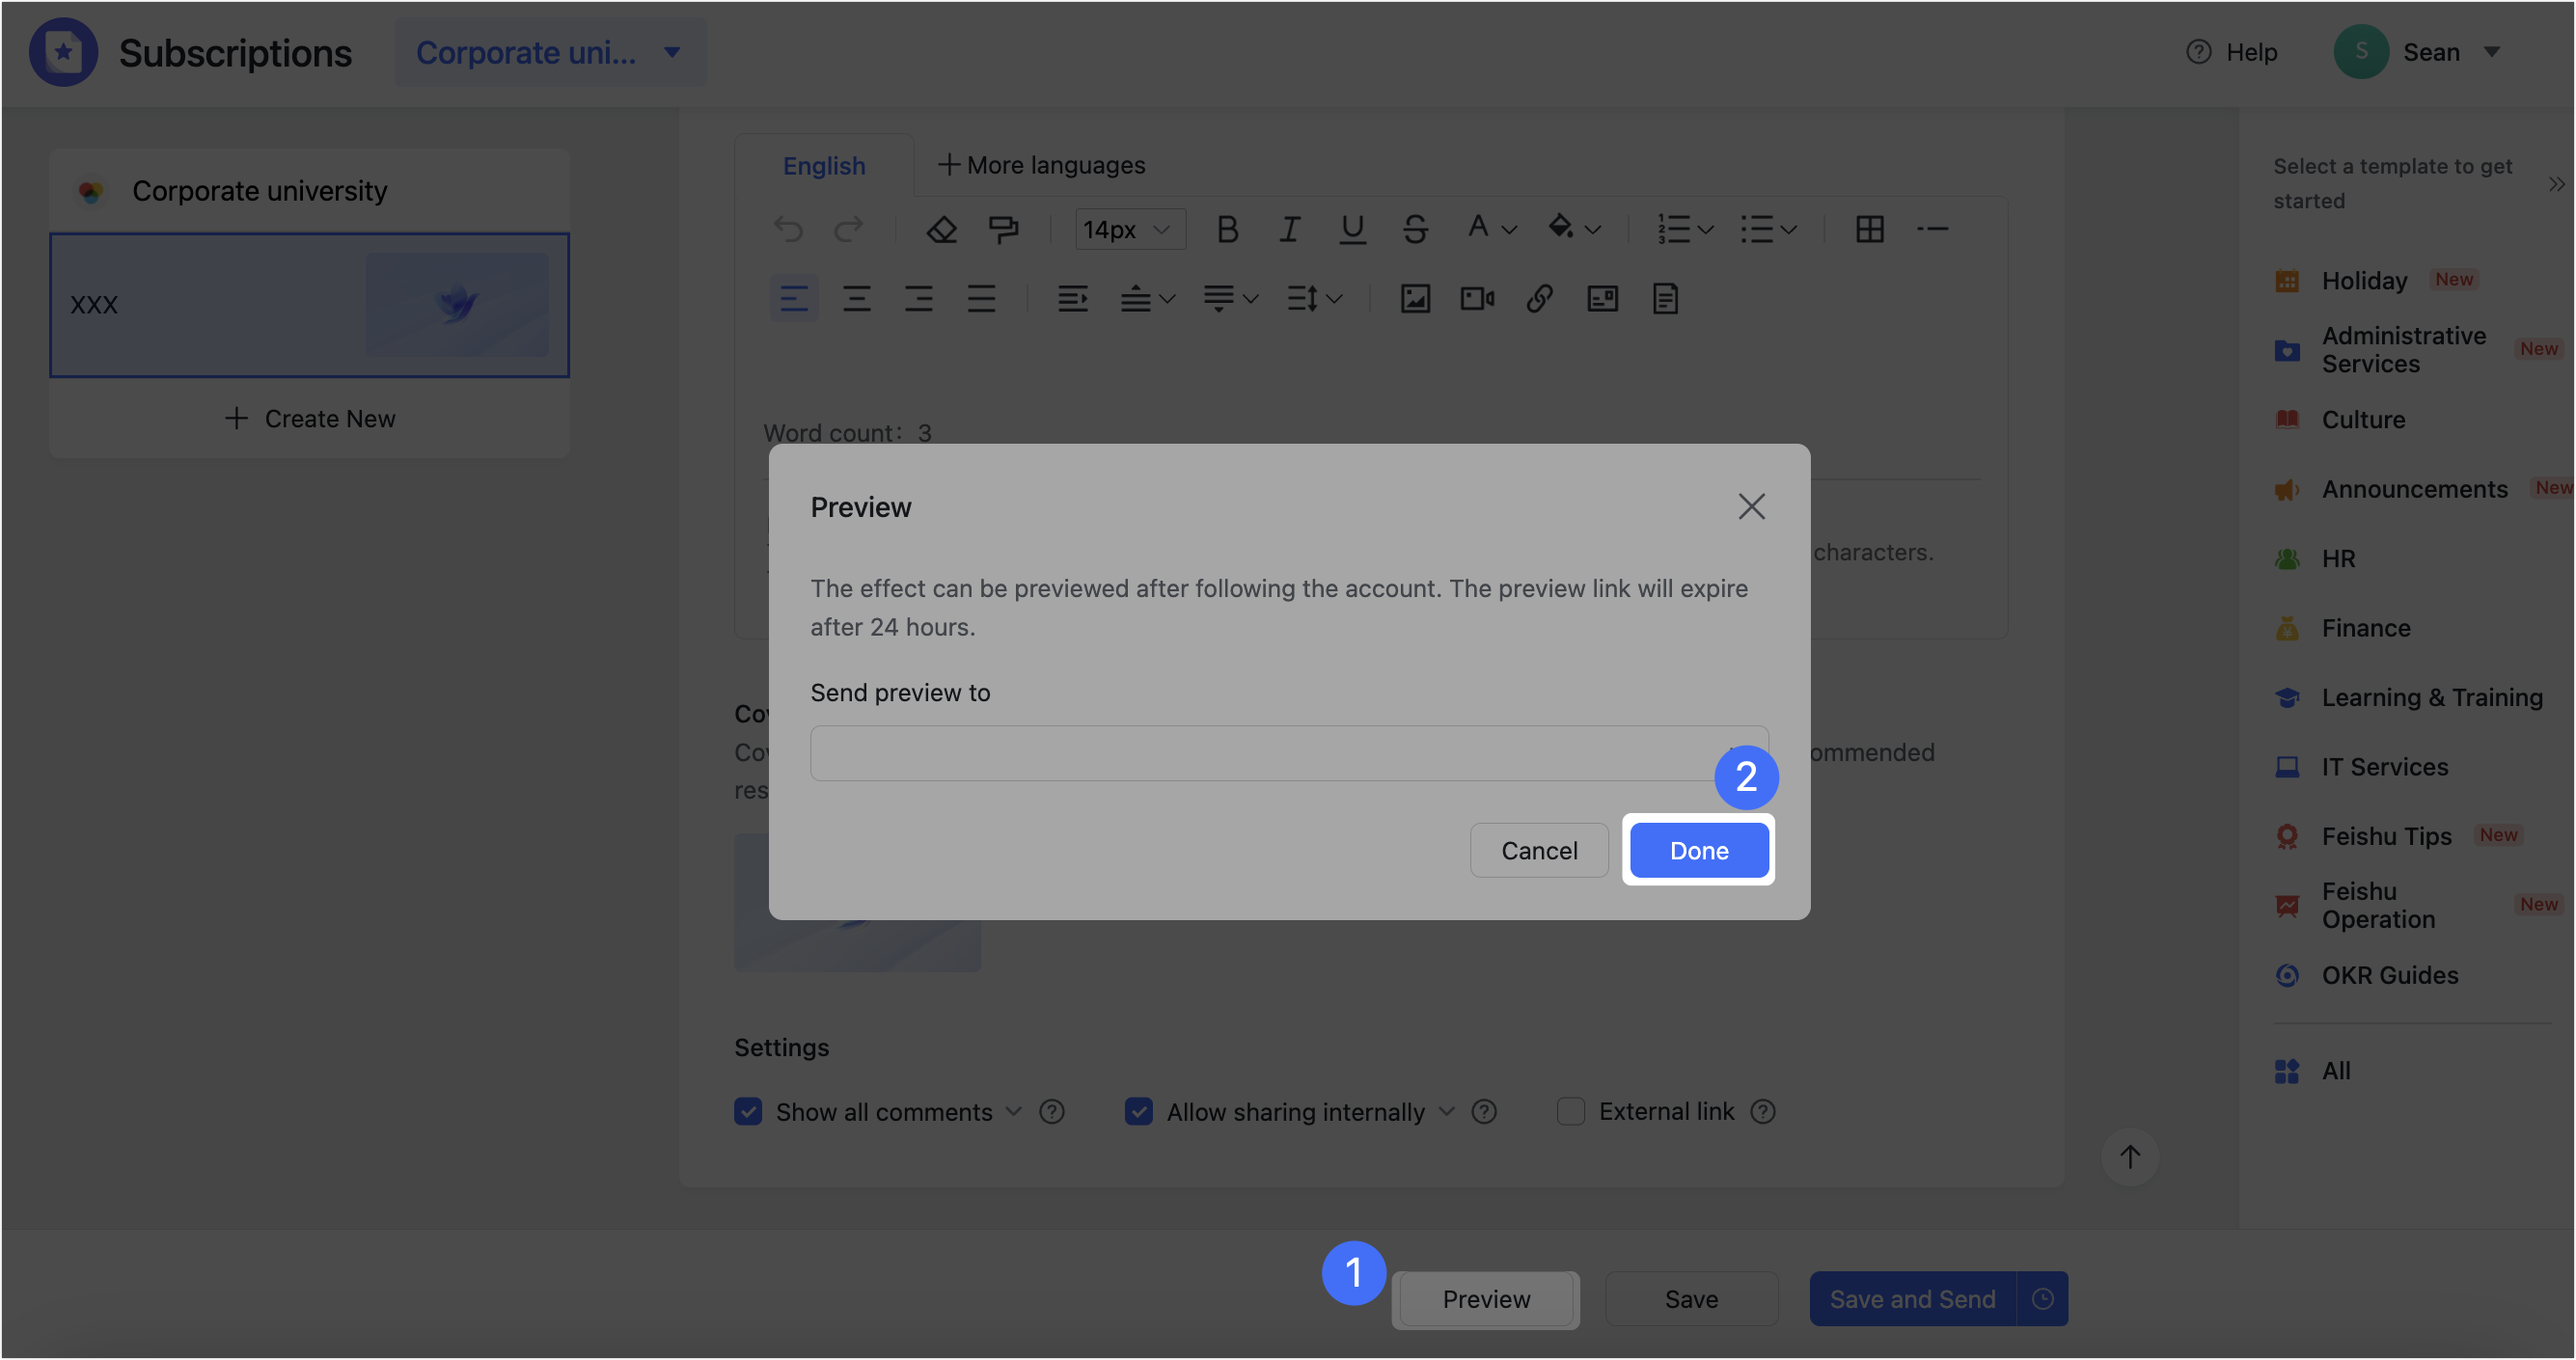This screenshot has width=2576, height=1360.
Task: Insert a table
Action: click(1870, 229)
